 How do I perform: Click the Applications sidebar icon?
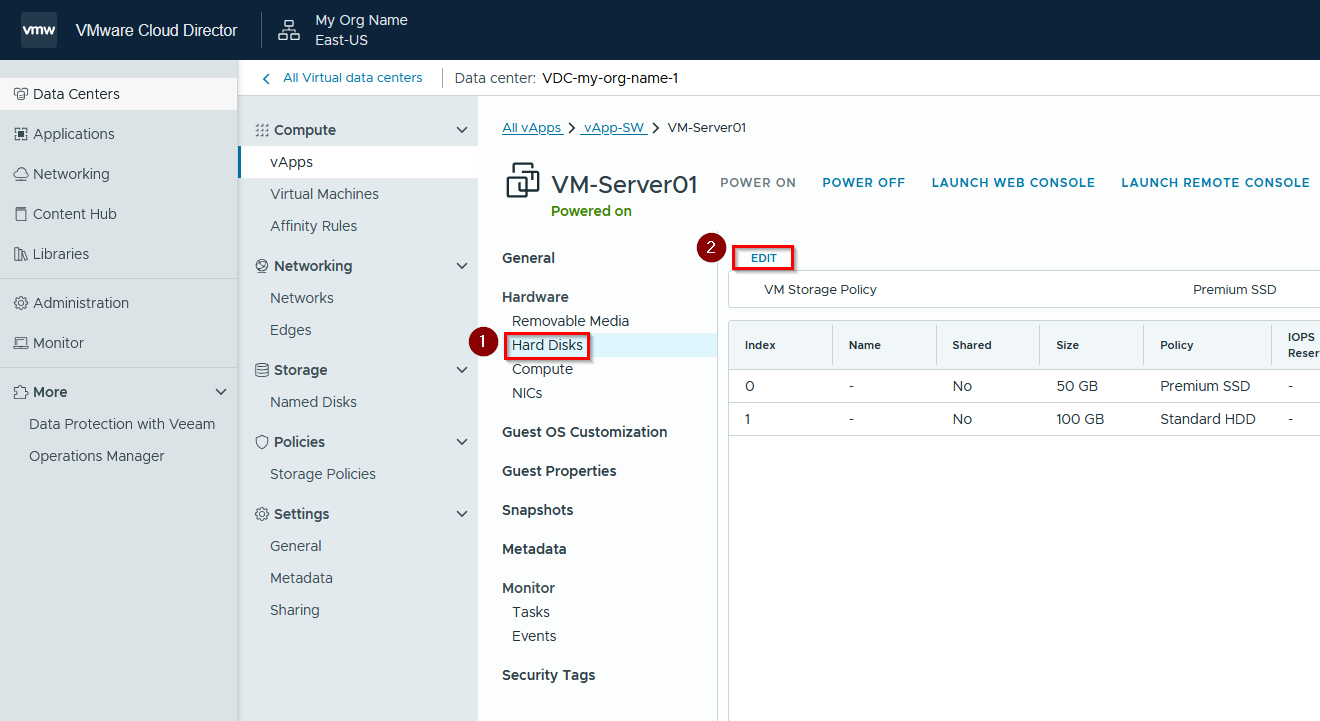click(20, 134)
